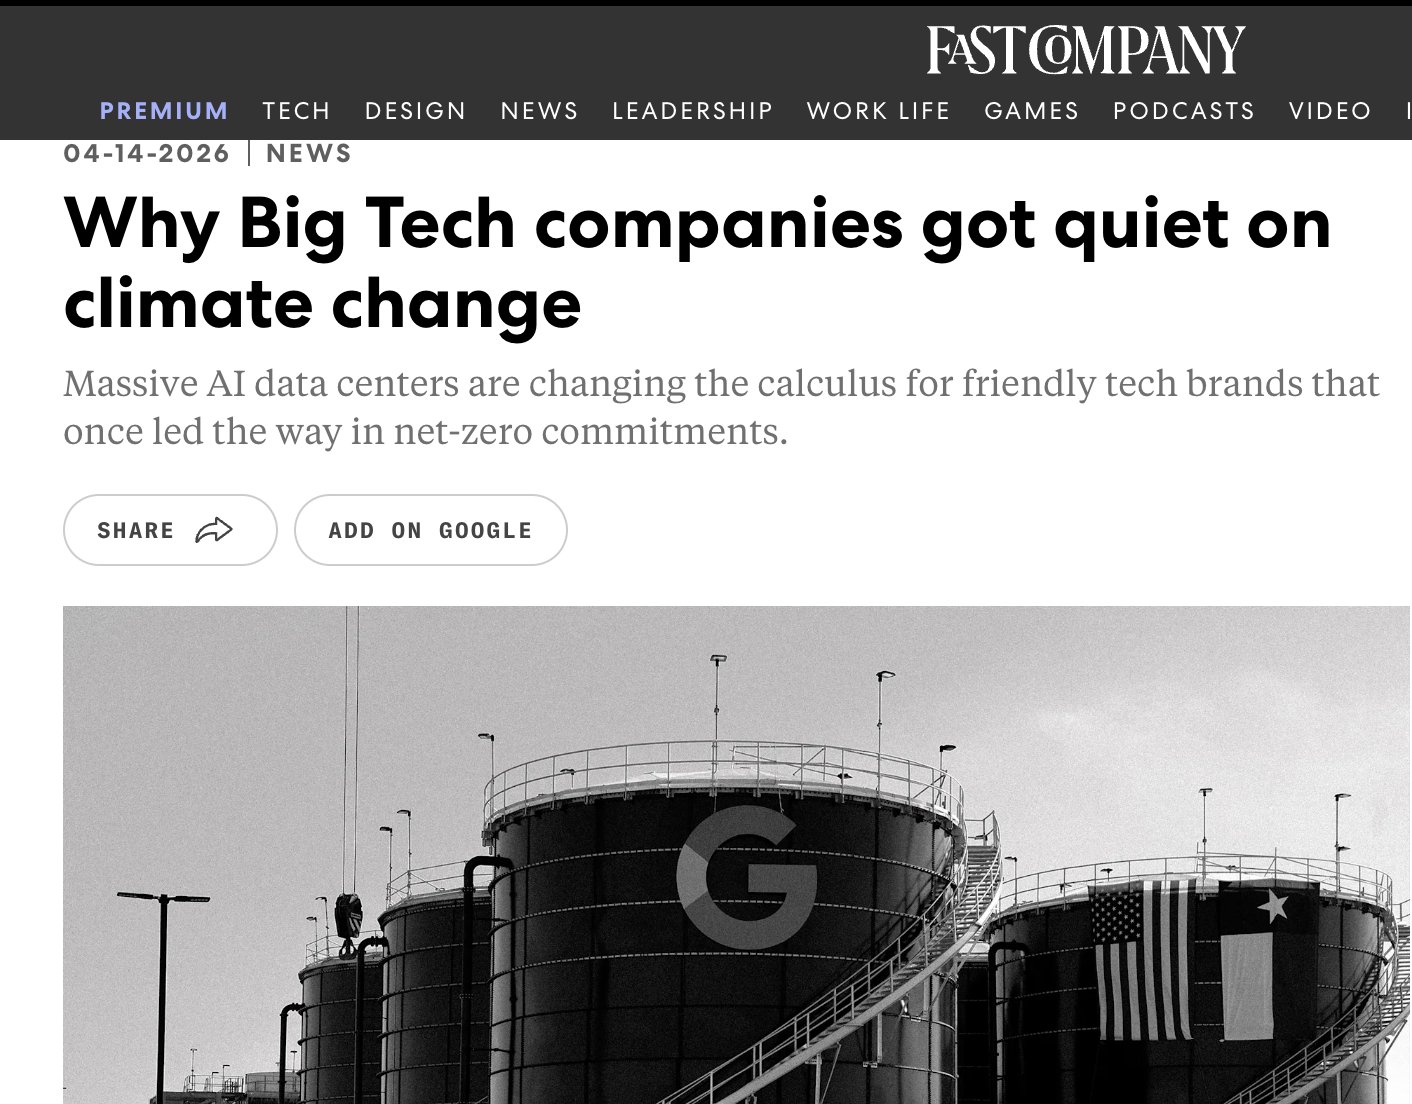Click the Google G logo on the tank

[746, 878]
